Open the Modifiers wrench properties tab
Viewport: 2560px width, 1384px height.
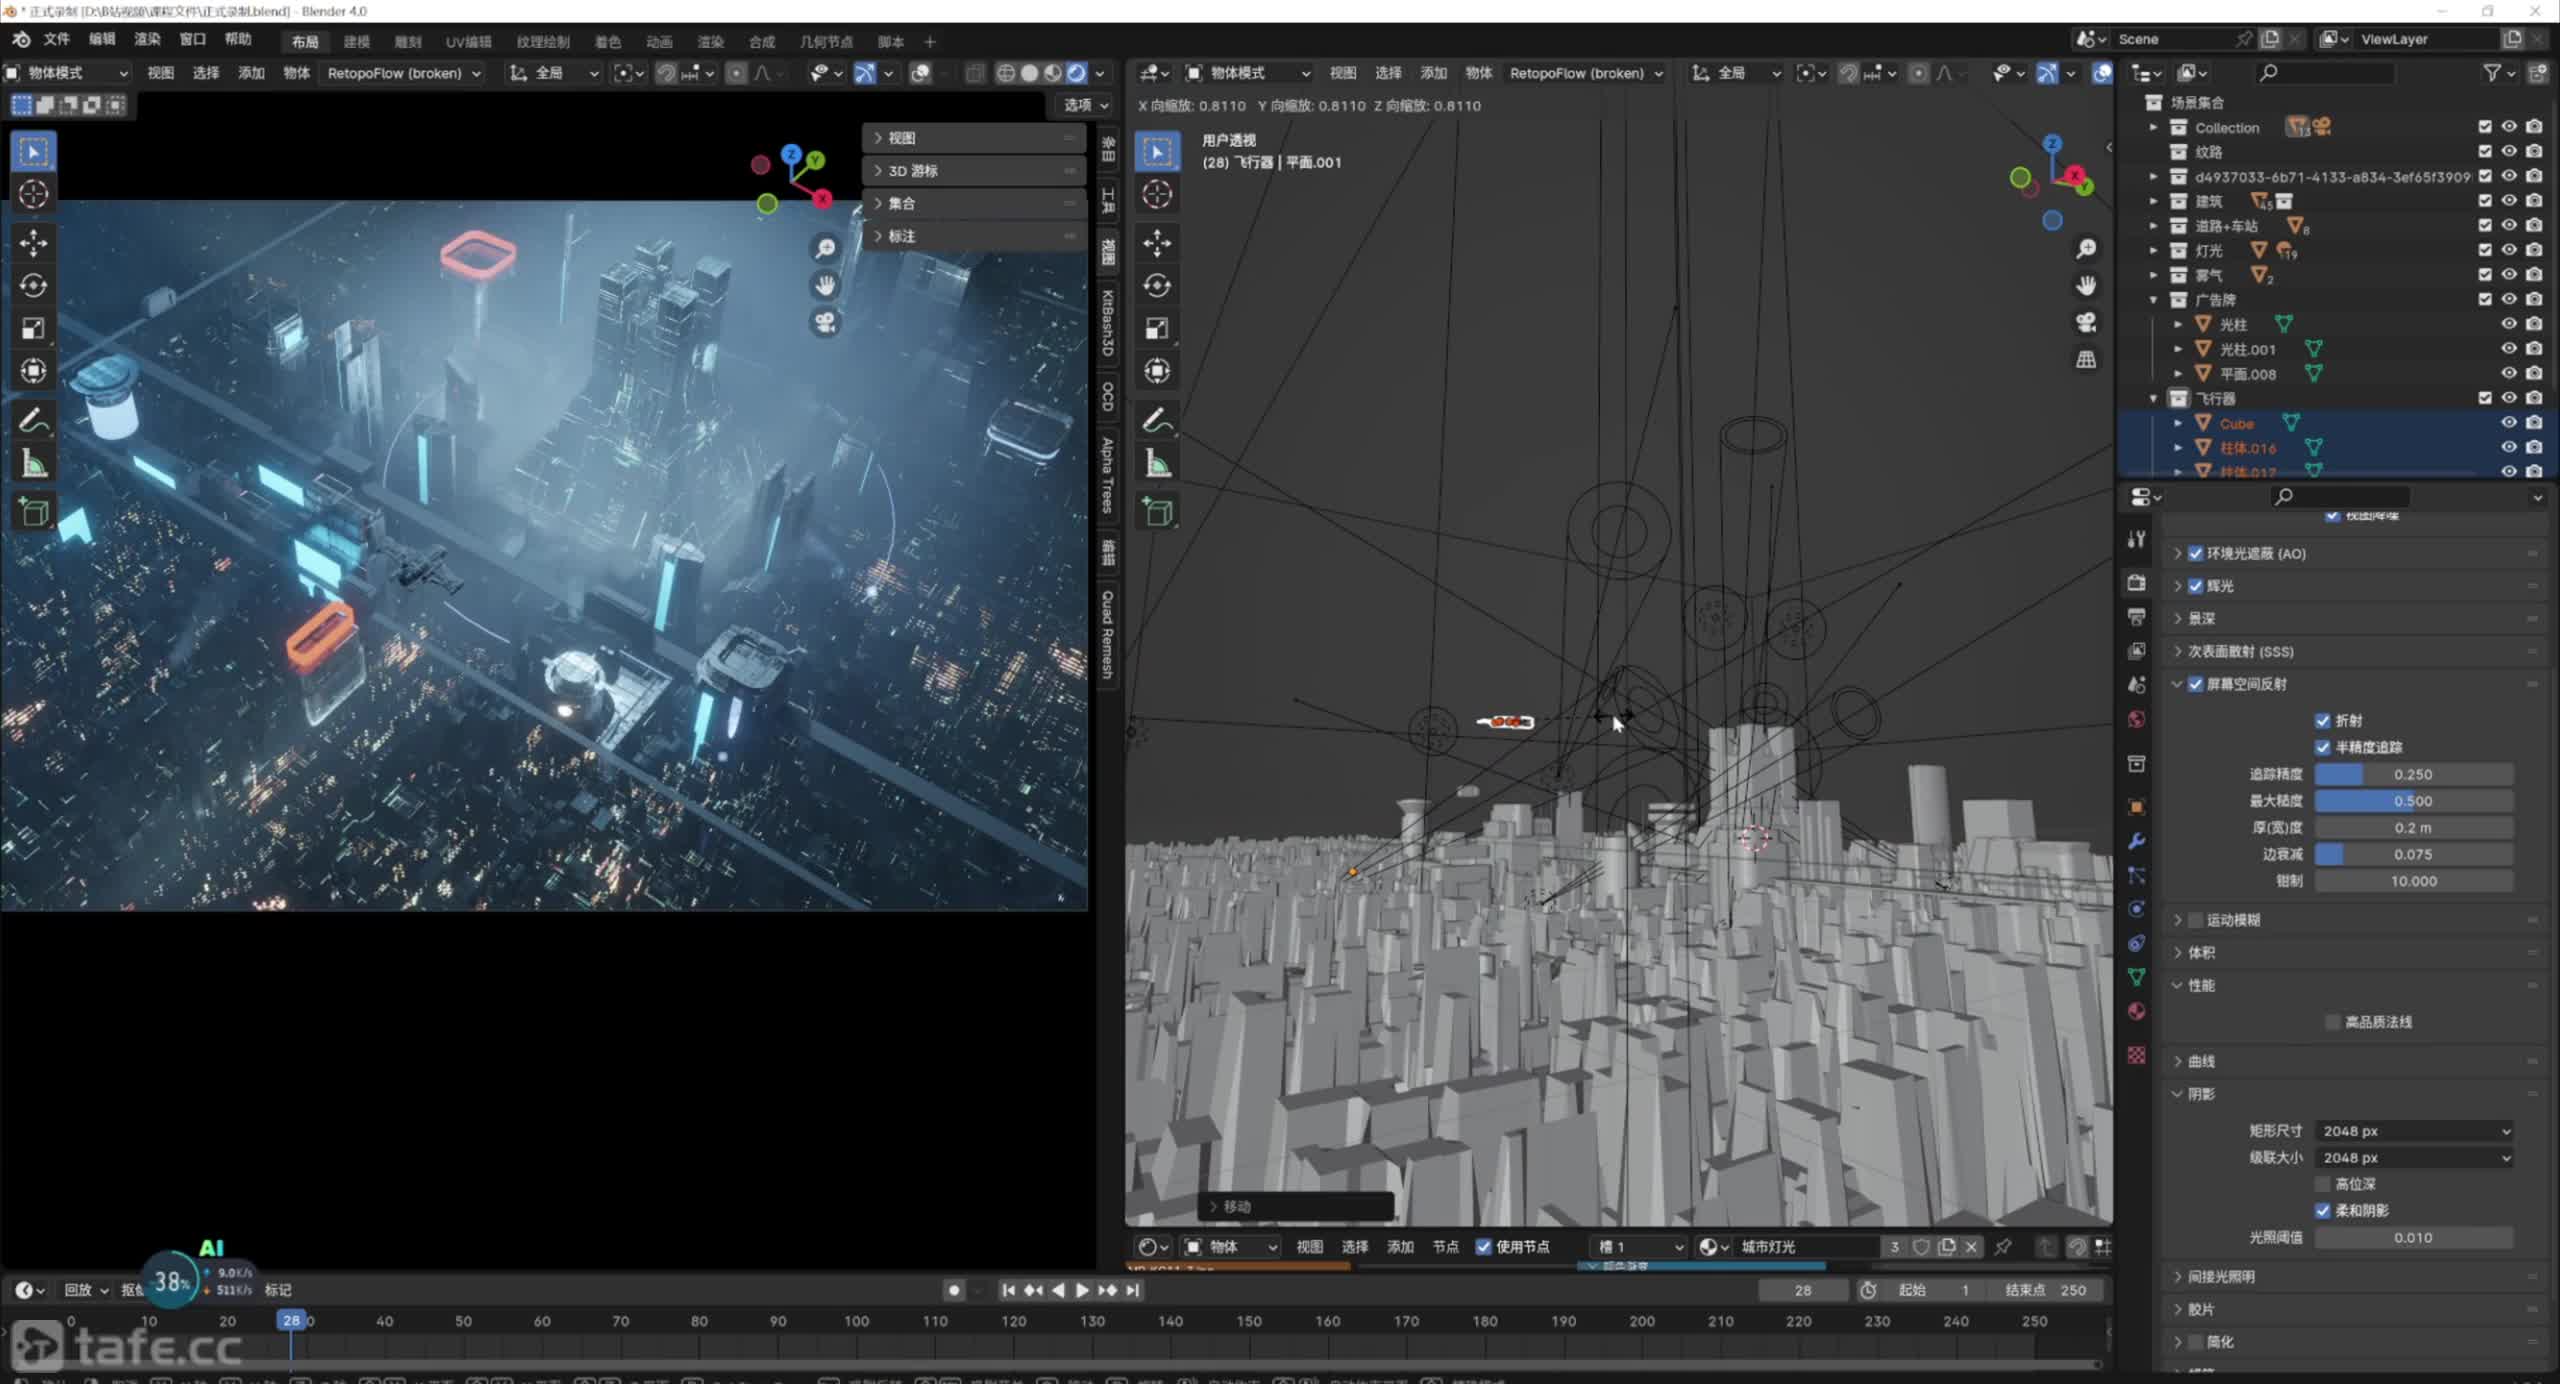pos(2137,841)
